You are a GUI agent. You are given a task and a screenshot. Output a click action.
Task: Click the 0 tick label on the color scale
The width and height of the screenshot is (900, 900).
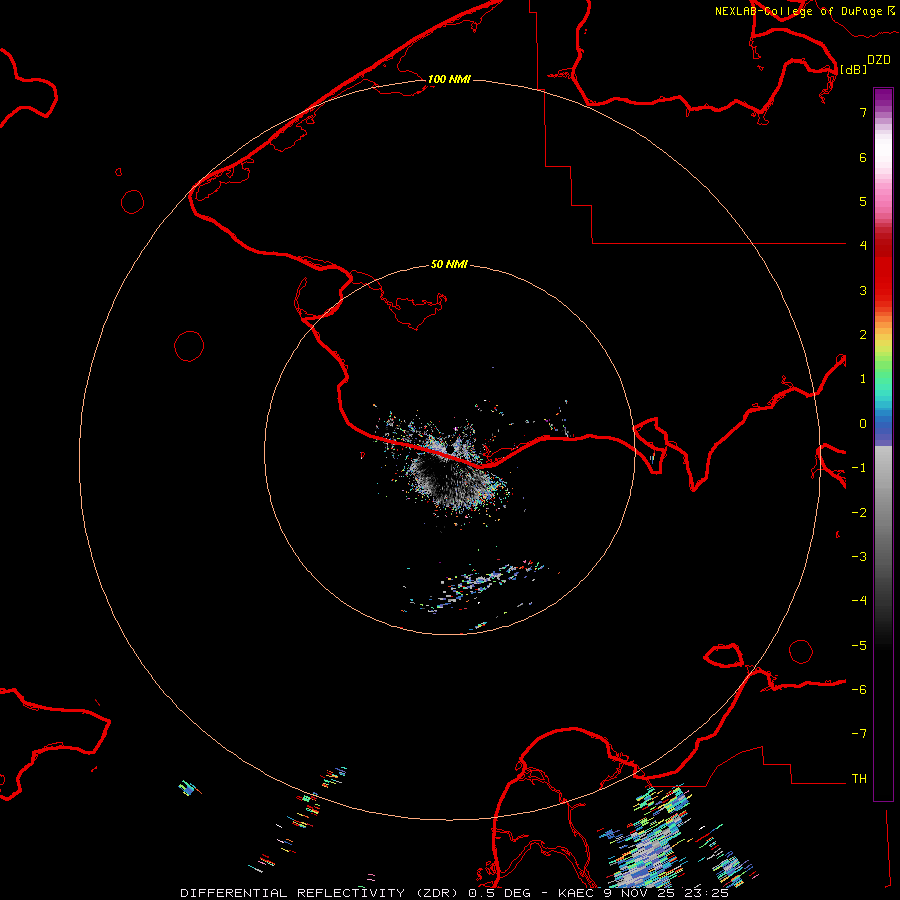863,424
